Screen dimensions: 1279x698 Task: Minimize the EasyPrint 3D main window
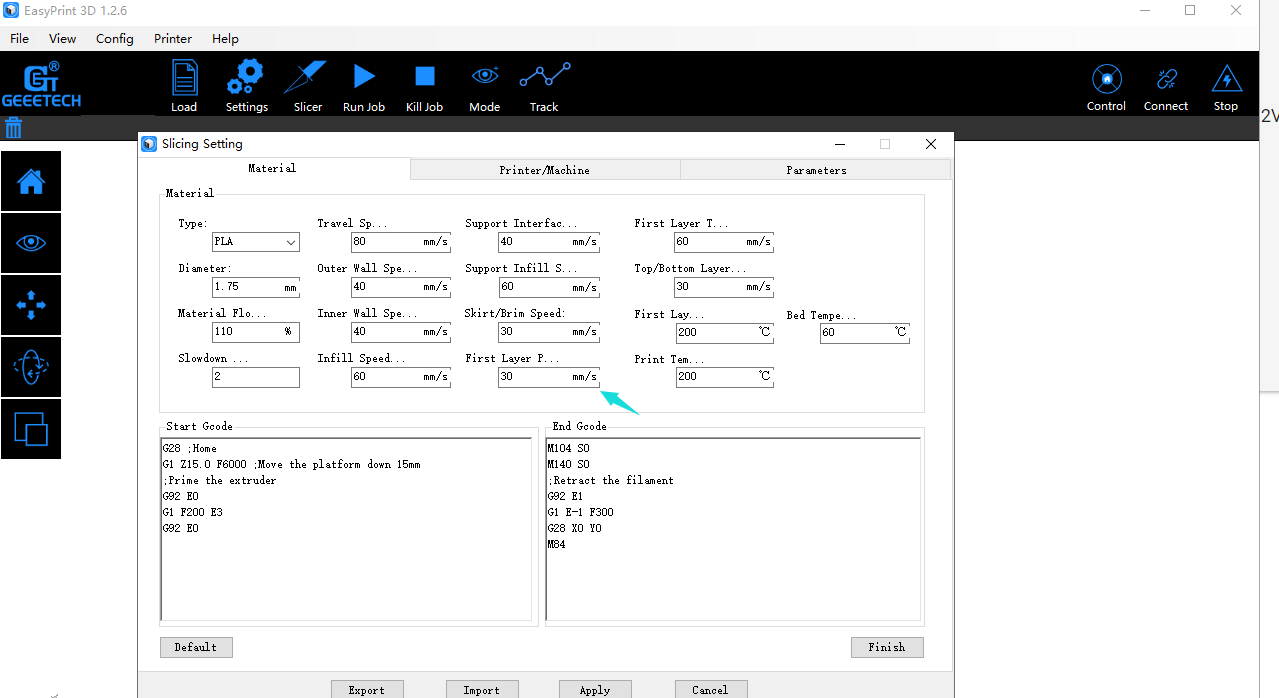click(x=1145, y=11)
